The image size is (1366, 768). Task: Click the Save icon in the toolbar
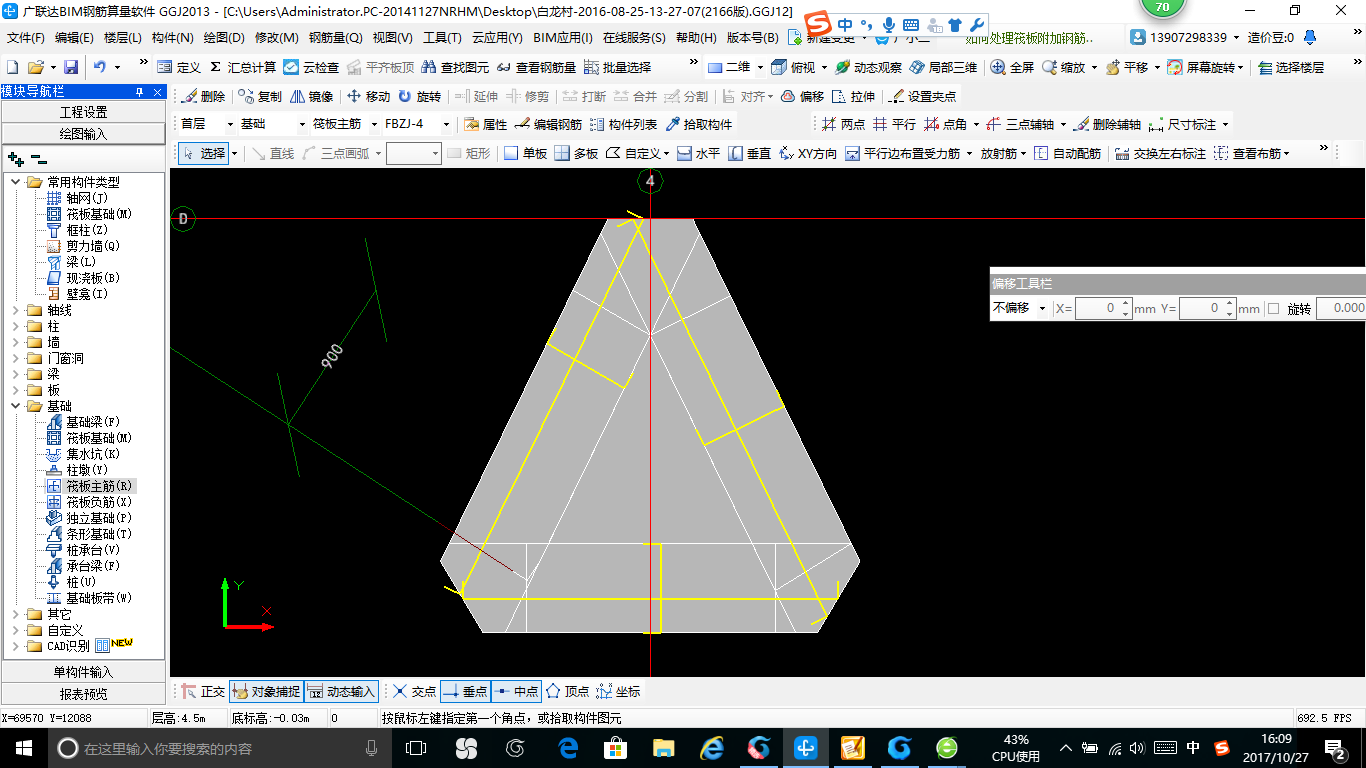tap(71, 67)
